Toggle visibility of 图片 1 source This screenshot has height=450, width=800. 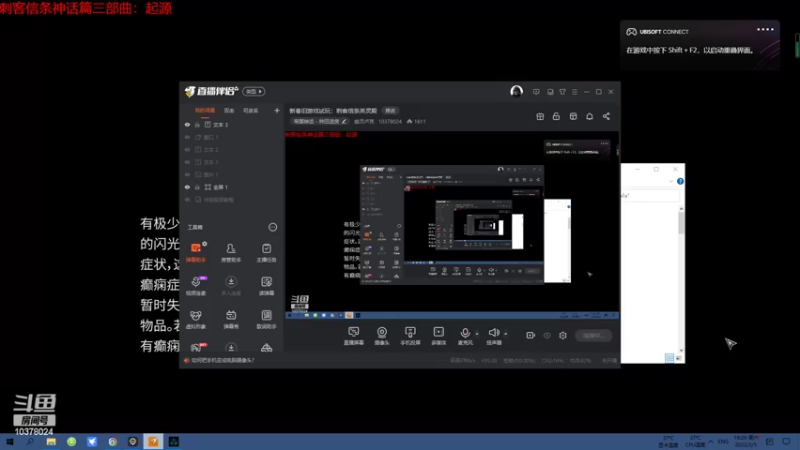tap(187, 174)
